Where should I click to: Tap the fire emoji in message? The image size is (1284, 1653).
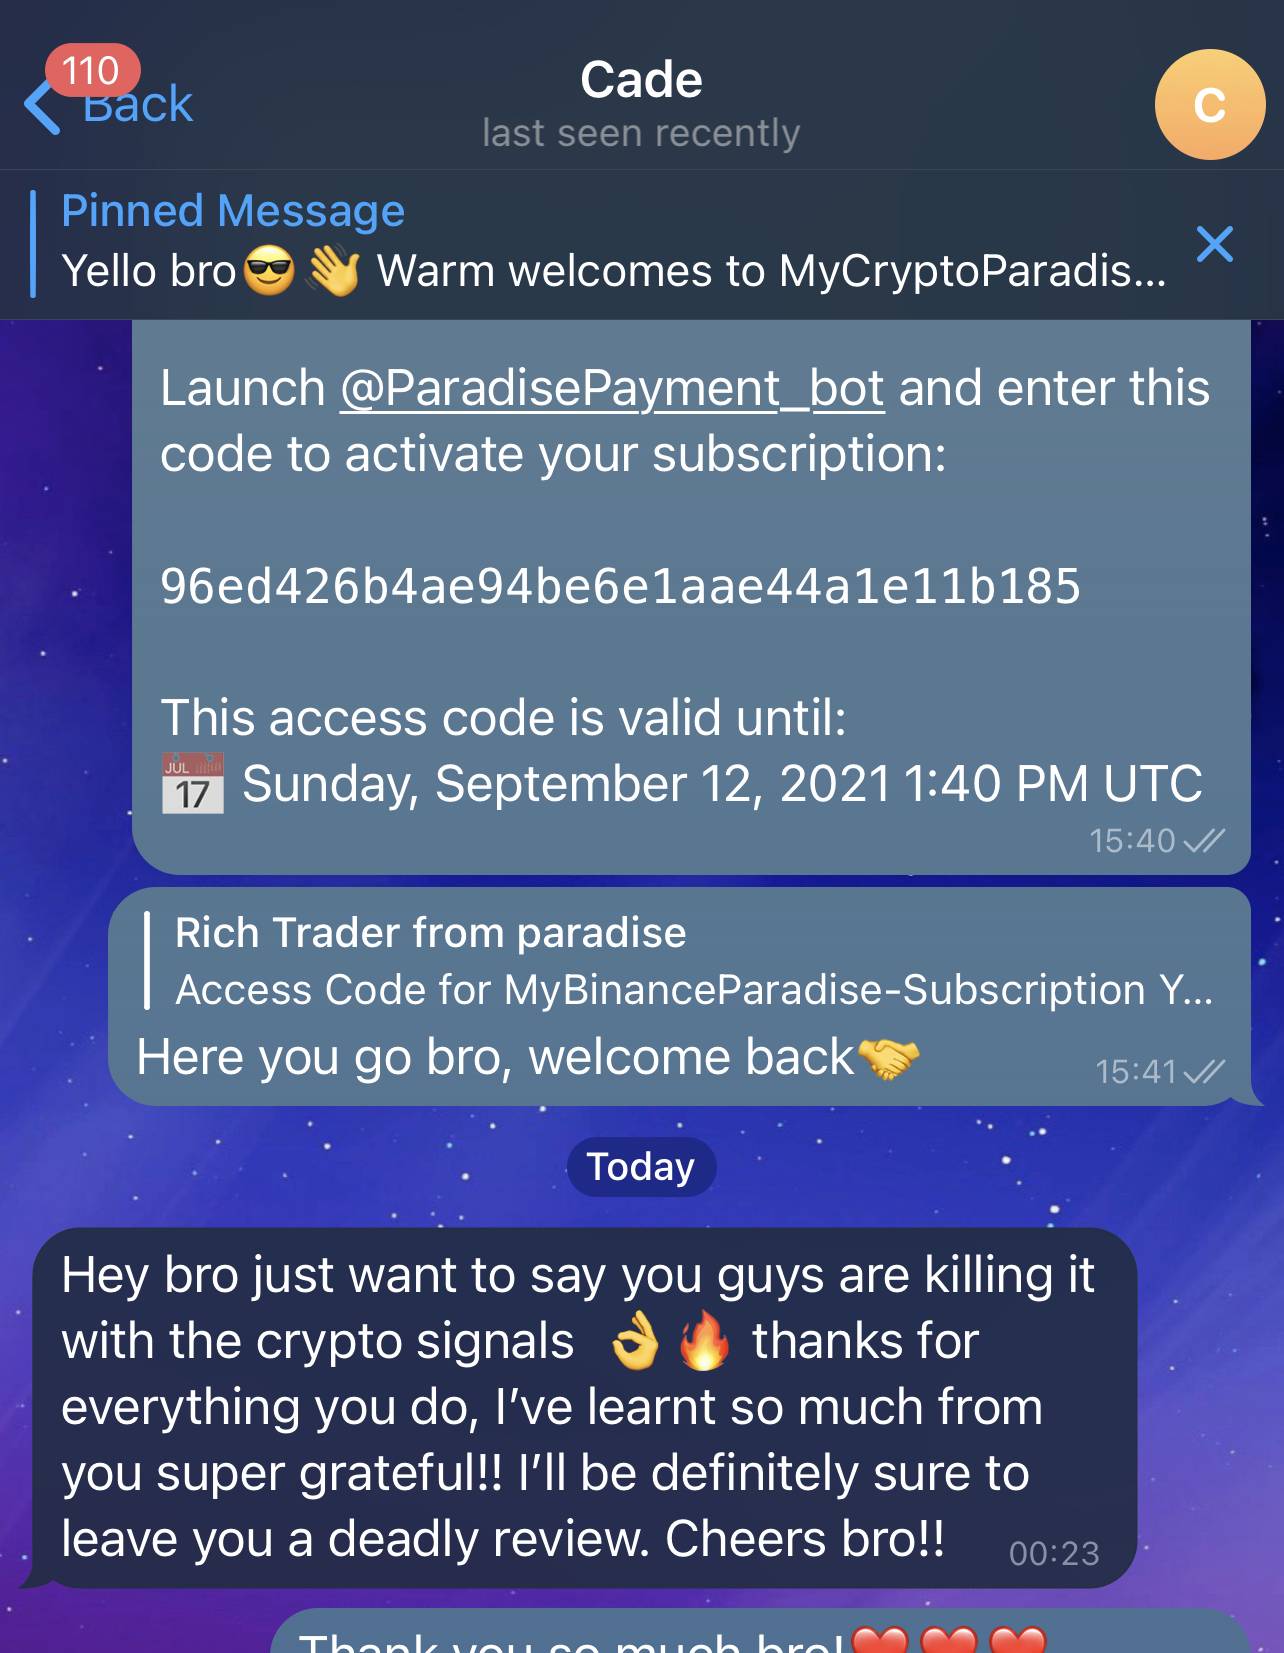[x=705, y=1340]
